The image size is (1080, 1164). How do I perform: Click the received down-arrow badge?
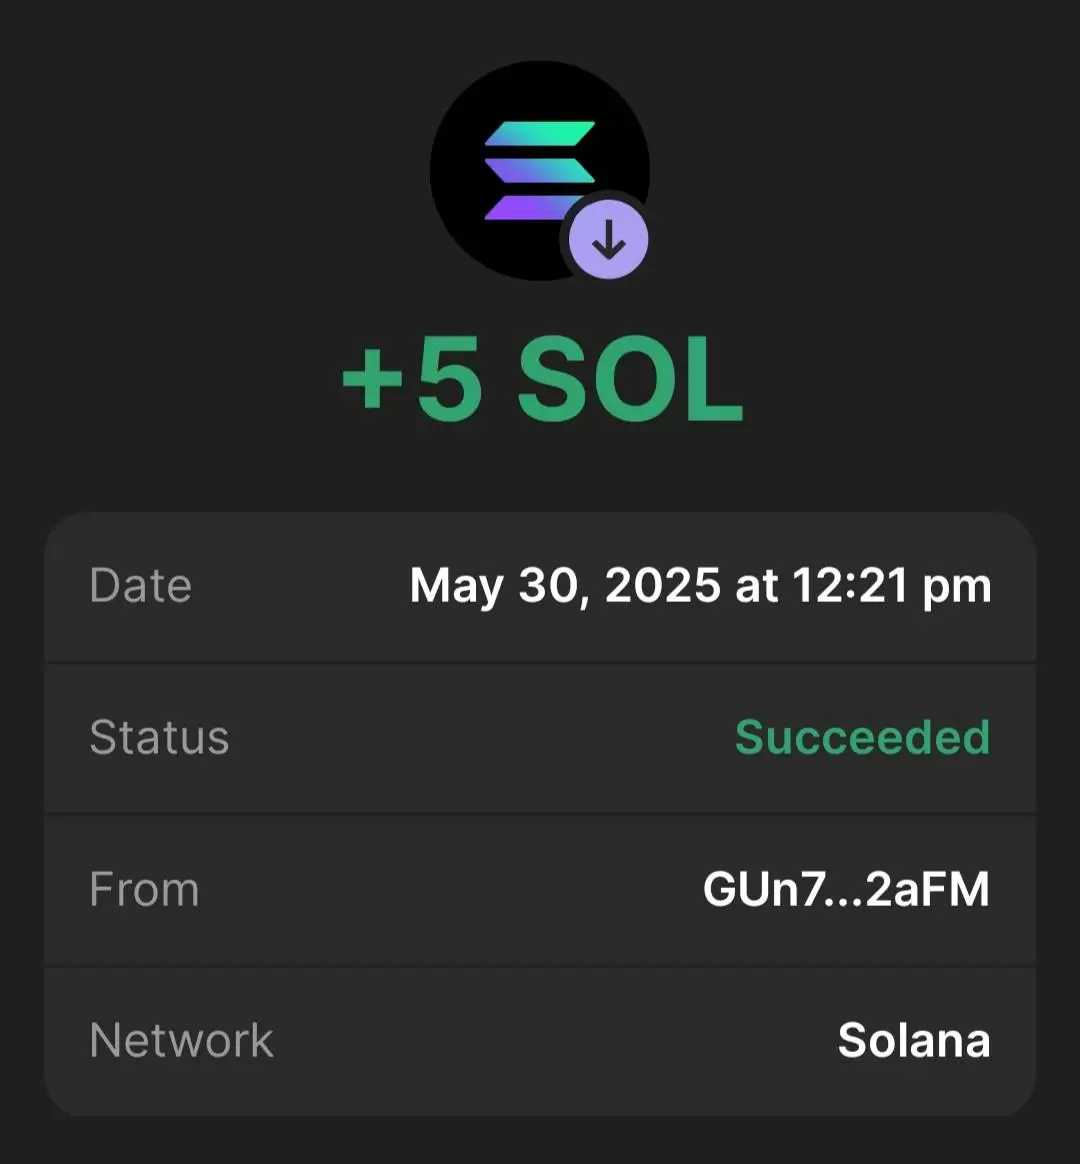click(x=609, y=240)
